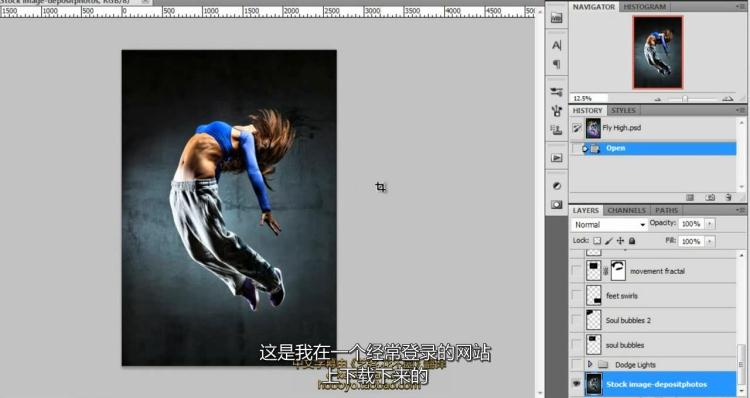Click the lock transparent pixels icon

tap(597, 241)
